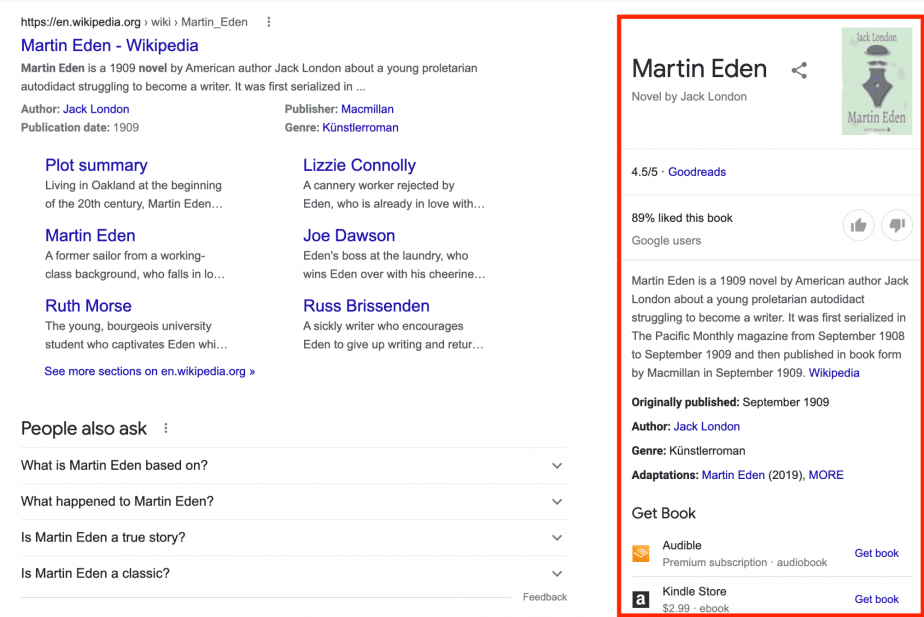
Task: Open the Goodreads rating link
Action: click(697, 172)
